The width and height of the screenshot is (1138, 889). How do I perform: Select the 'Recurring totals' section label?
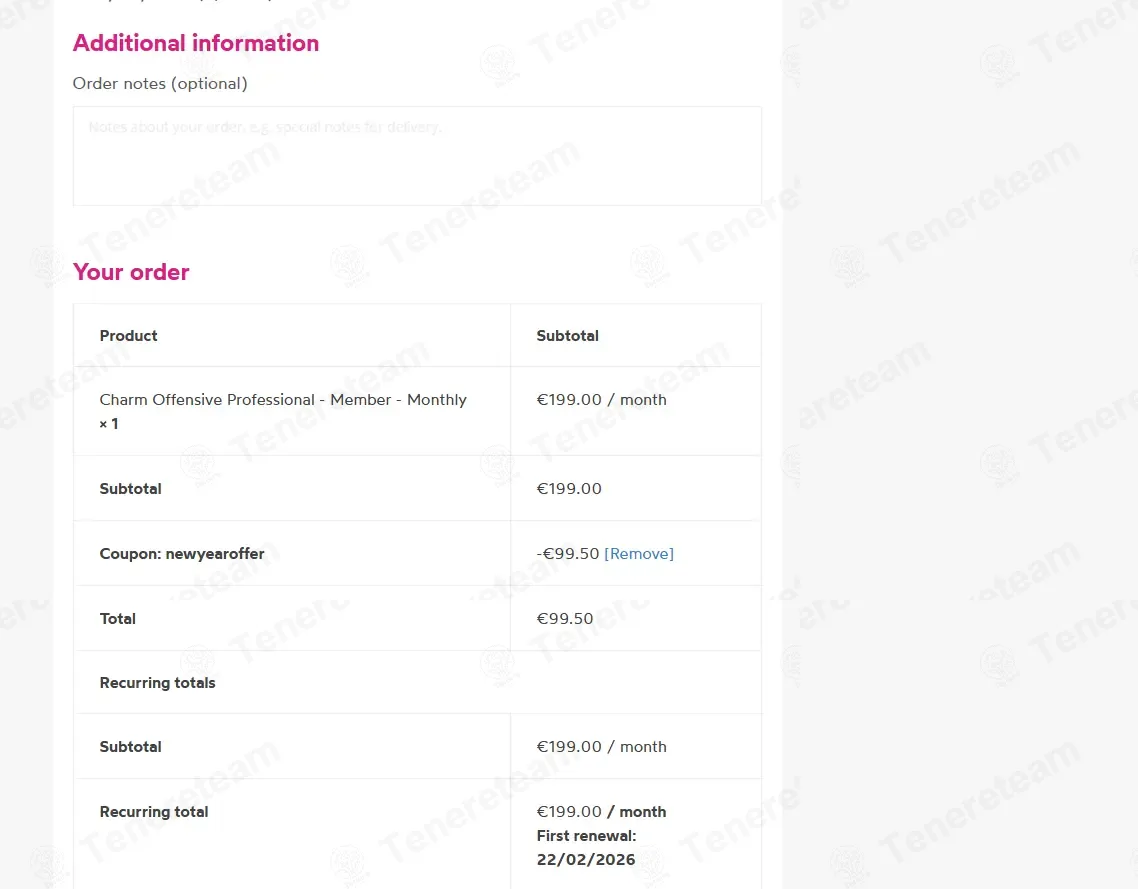pyautogui.click(x=157, y=683)
